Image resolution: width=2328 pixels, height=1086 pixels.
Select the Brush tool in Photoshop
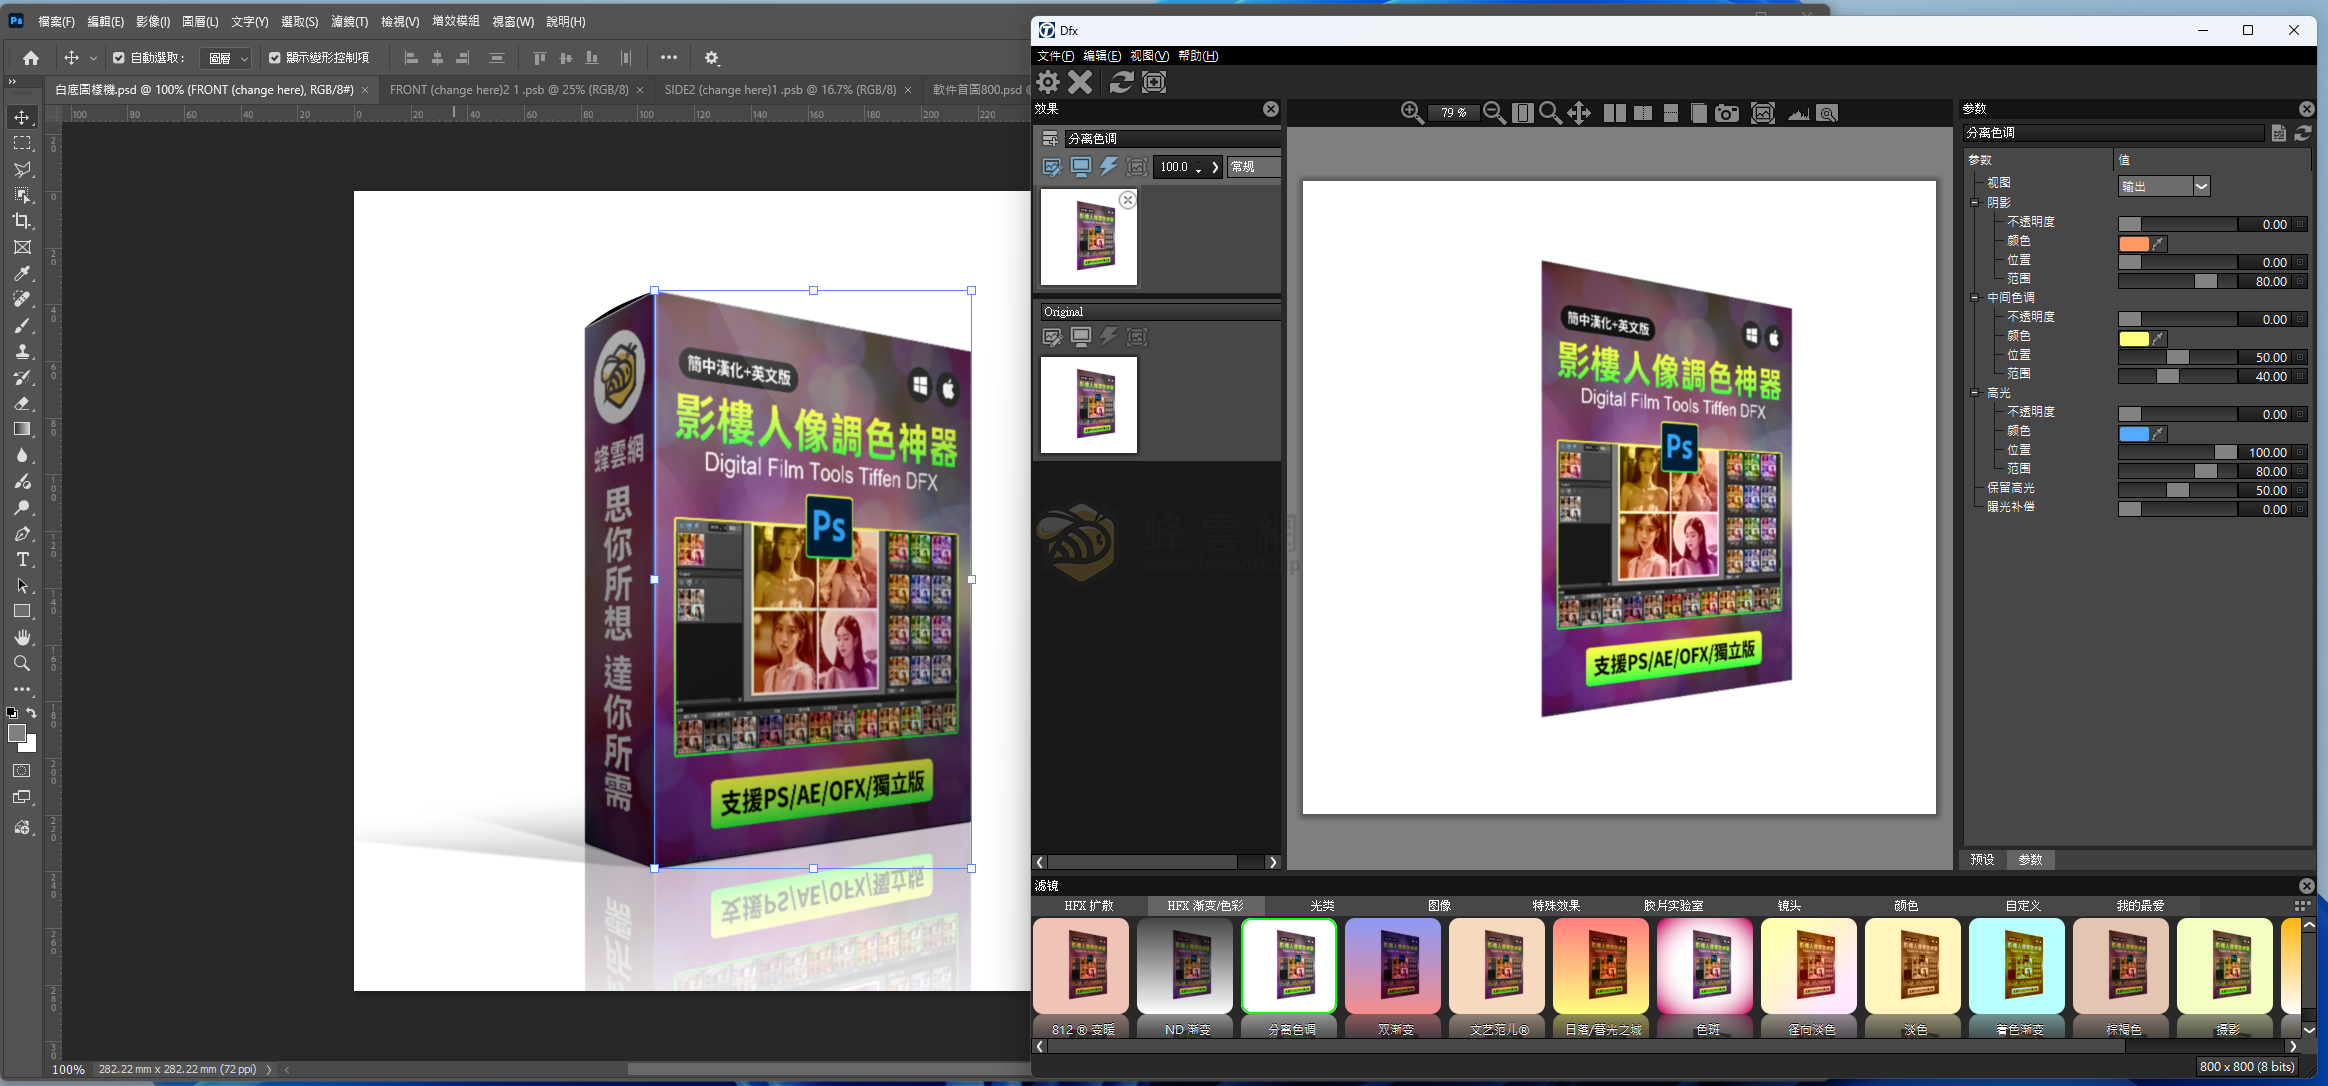tap(22, 325)
